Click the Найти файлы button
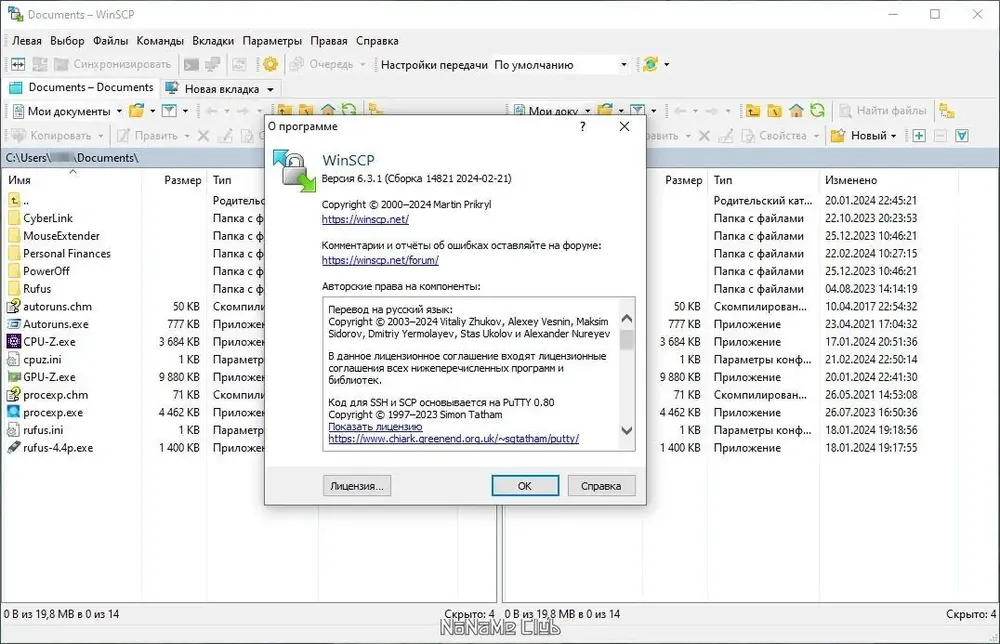The width and height of the screenshot is (1000, 644). (883, 111)
